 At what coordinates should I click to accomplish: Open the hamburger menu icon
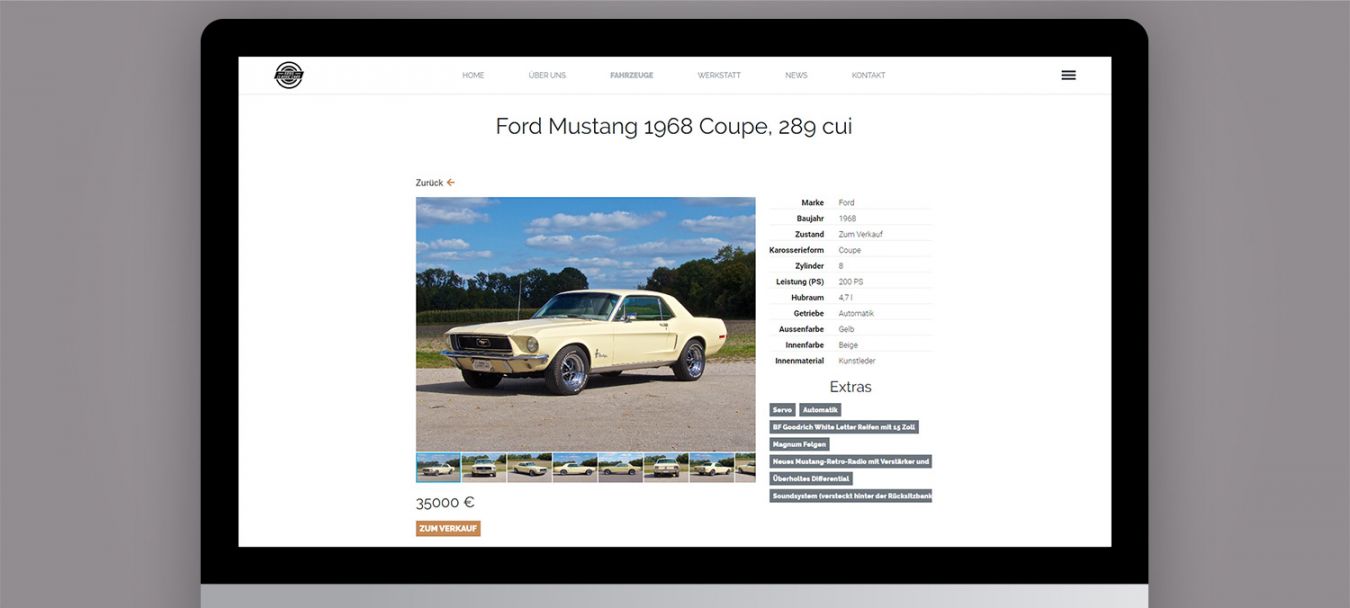[1068, 75]
